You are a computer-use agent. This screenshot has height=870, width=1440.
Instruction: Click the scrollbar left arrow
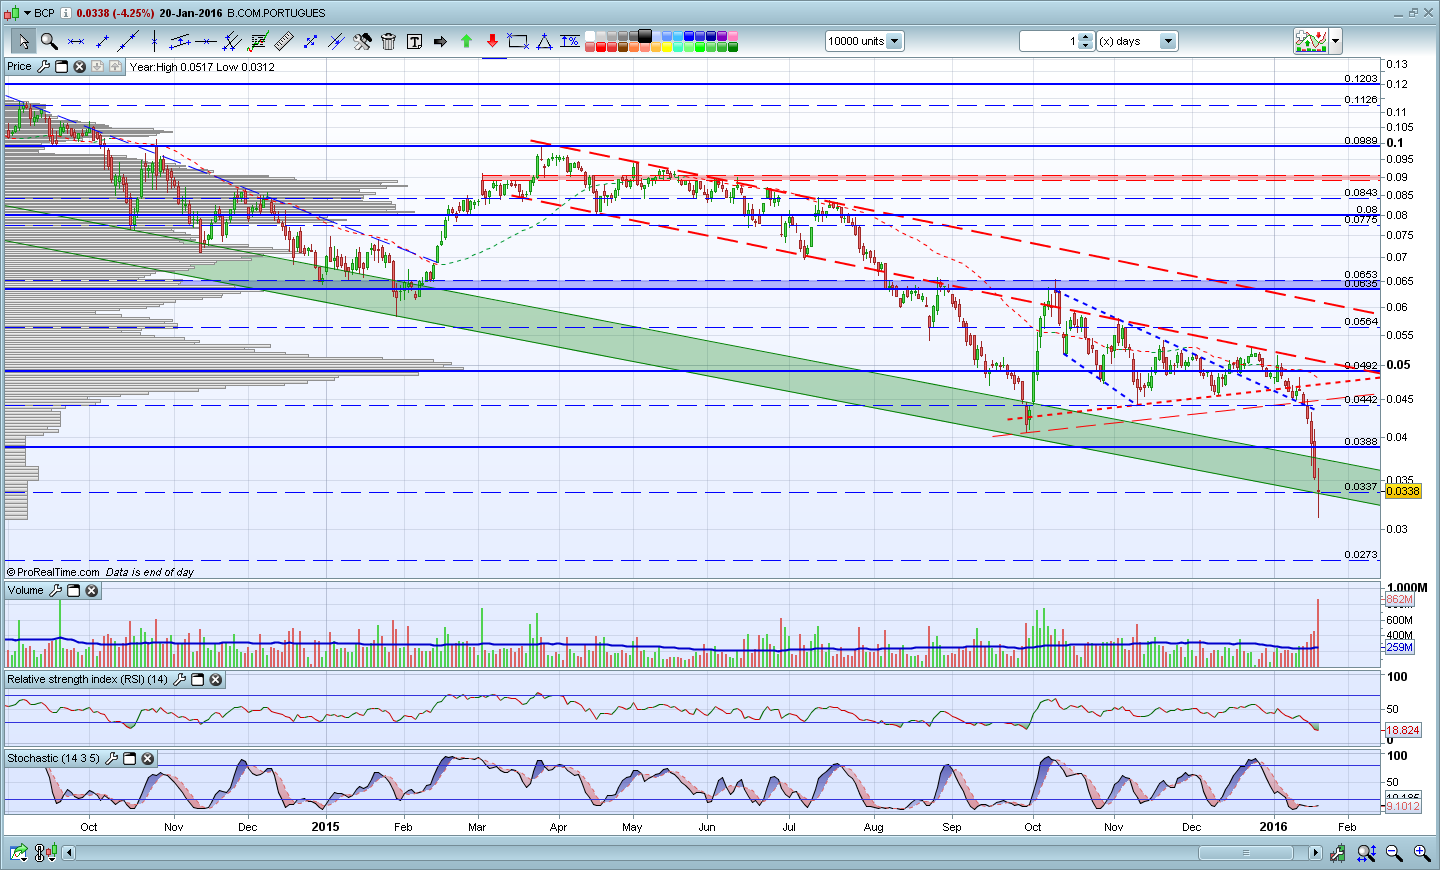point(68,853)
